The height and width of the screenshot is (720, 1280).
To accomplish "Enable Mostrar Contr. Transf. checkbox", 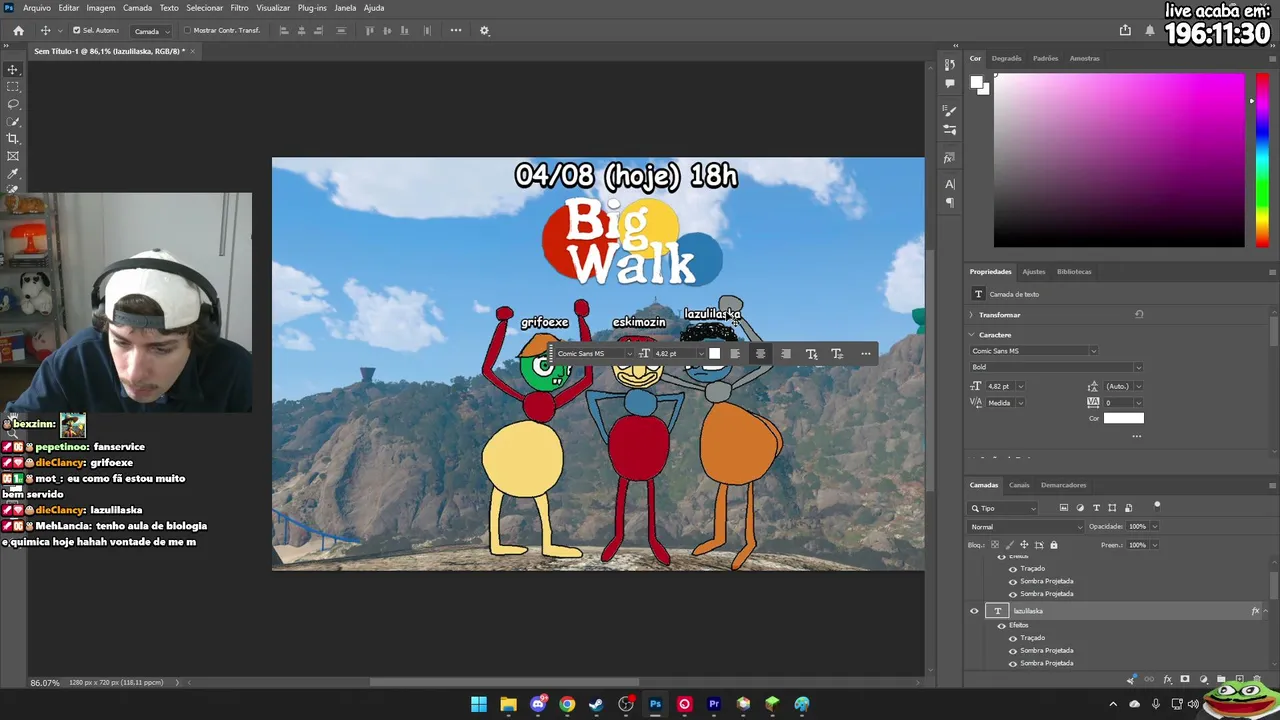I will 187,31.
